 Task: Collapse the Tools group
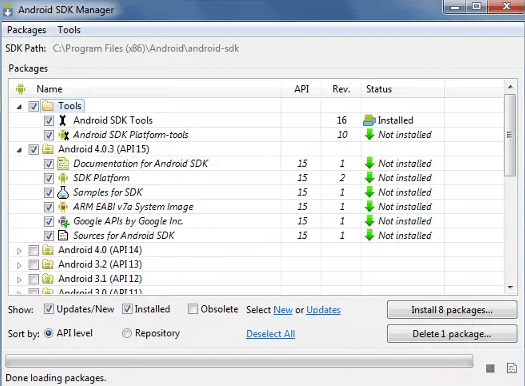[19, 107]
